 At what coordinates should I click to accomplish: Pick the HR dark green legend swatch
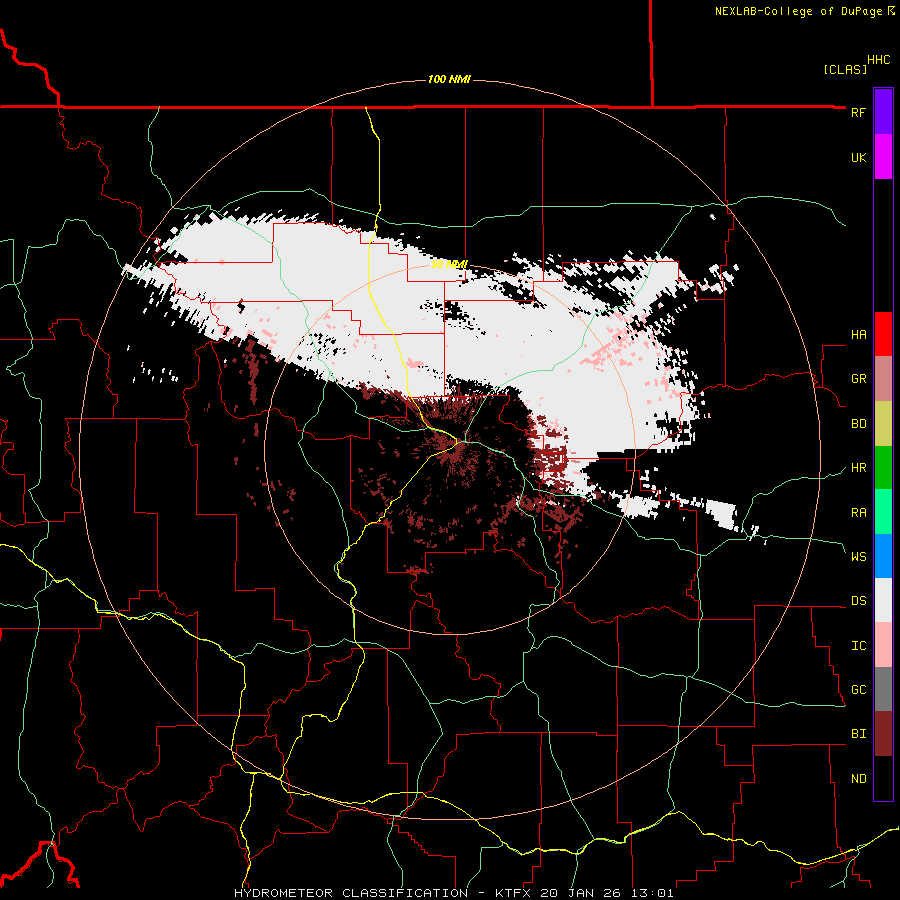[883, 468]
